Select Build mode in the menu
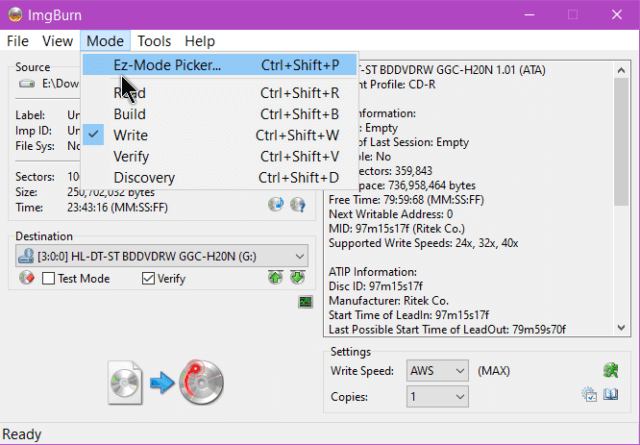 (x=220, y=114)
